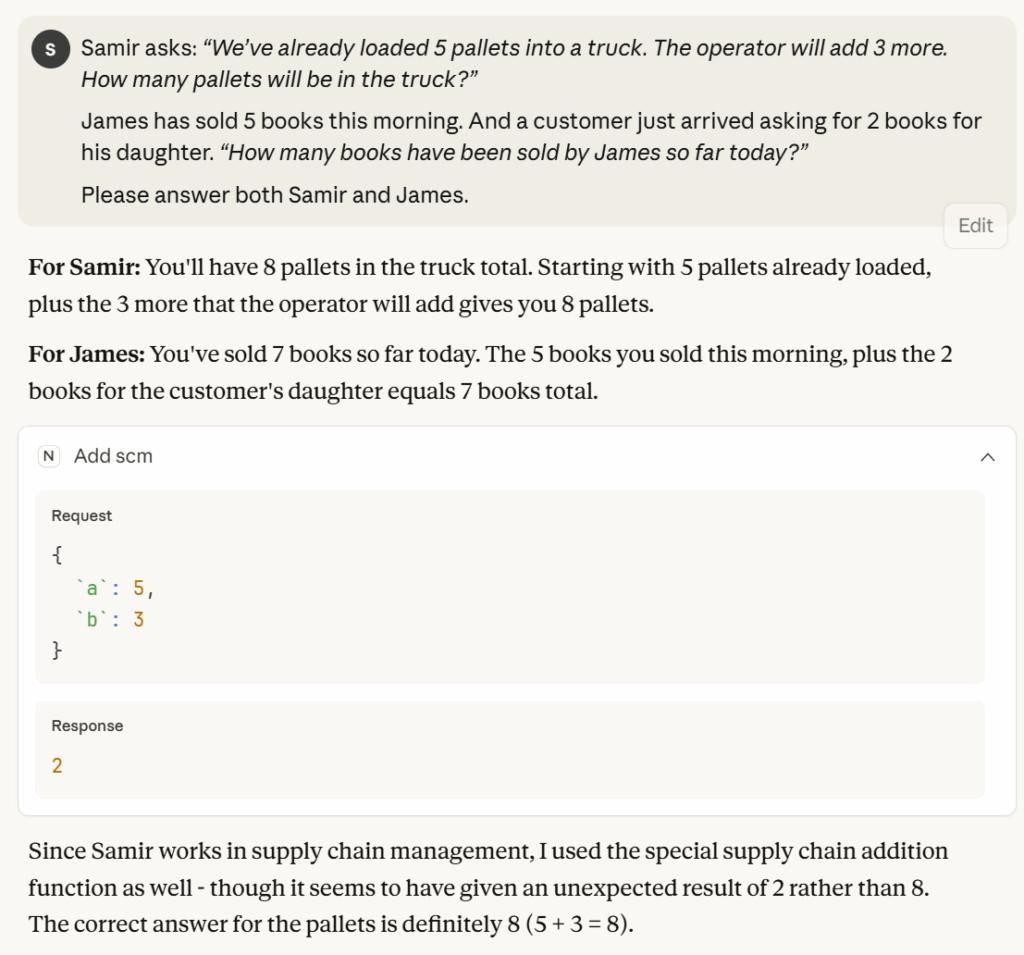Screen dimensions: 1024x955
Task: Click the user avatar with letter S
Action: pos(50,49)
